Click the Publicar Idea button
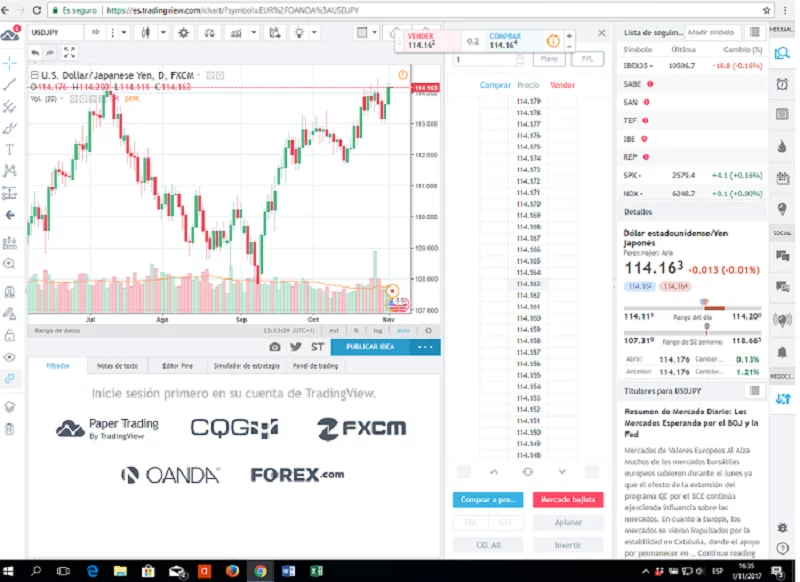800x582 pixels. [x=370, y=347]
